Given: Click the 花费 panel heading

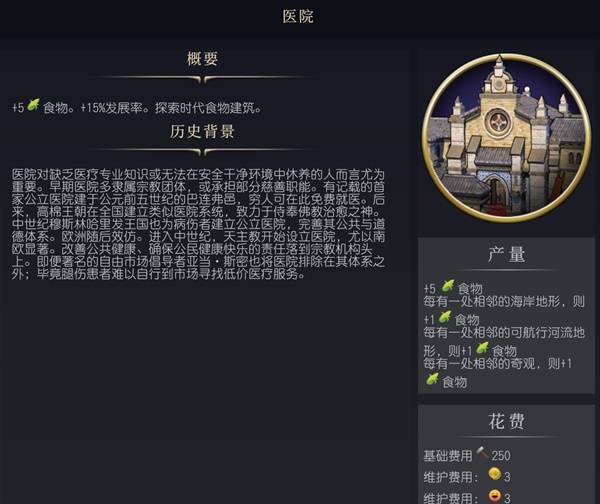Looking at the screenshot, I should pyautogui.click(x=506, y=421).
